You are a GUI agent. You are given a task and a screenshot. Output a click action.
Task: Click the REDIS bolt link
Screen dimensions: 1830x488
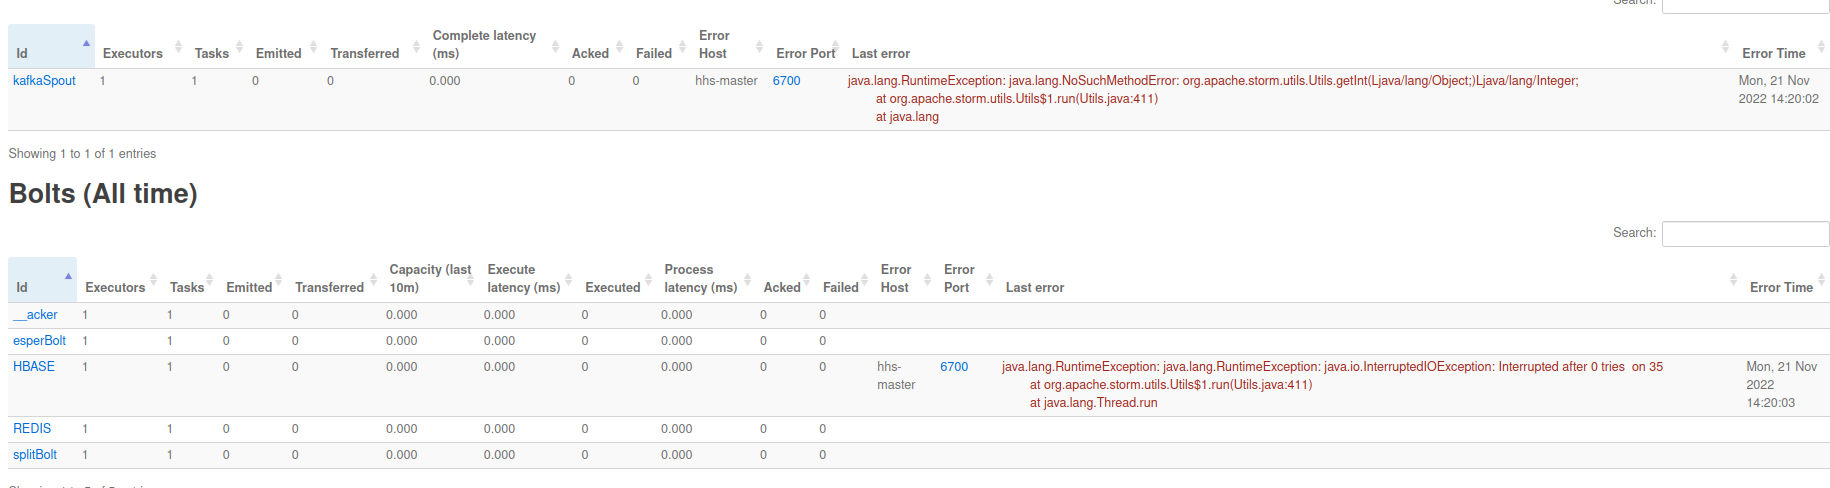tap(32, 429)
